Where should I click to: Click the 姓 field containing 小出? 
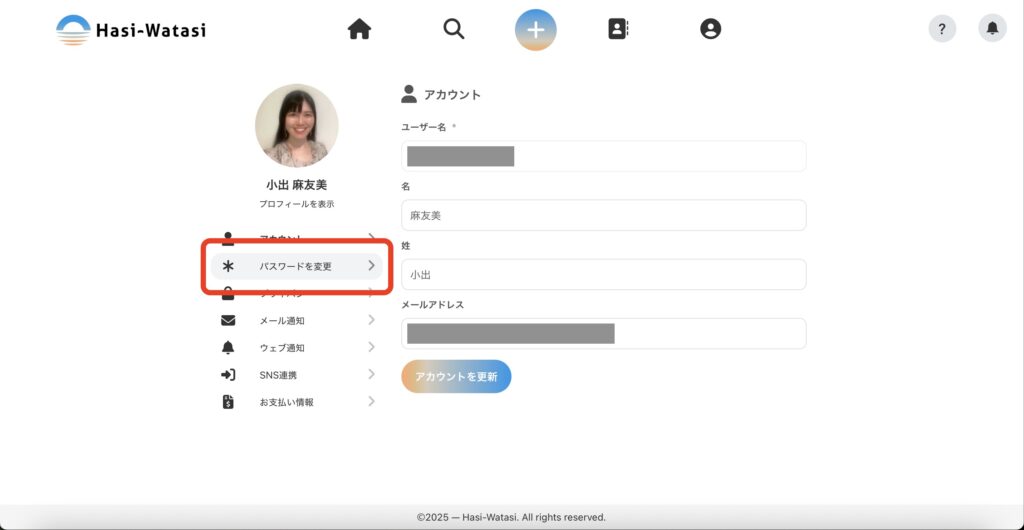tap(603, 274)
